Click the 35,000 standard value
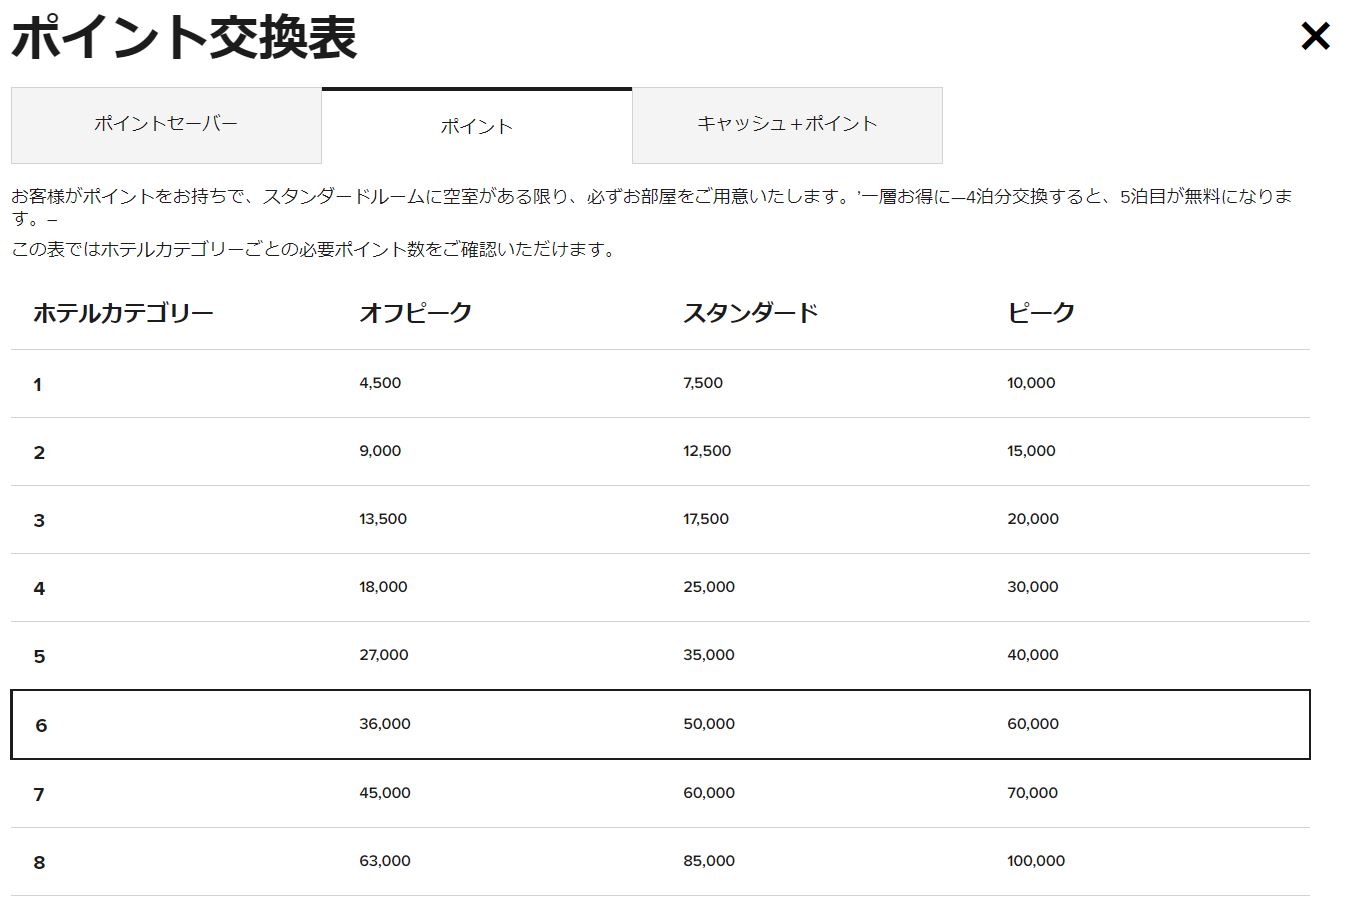 (x=709, y=655)
